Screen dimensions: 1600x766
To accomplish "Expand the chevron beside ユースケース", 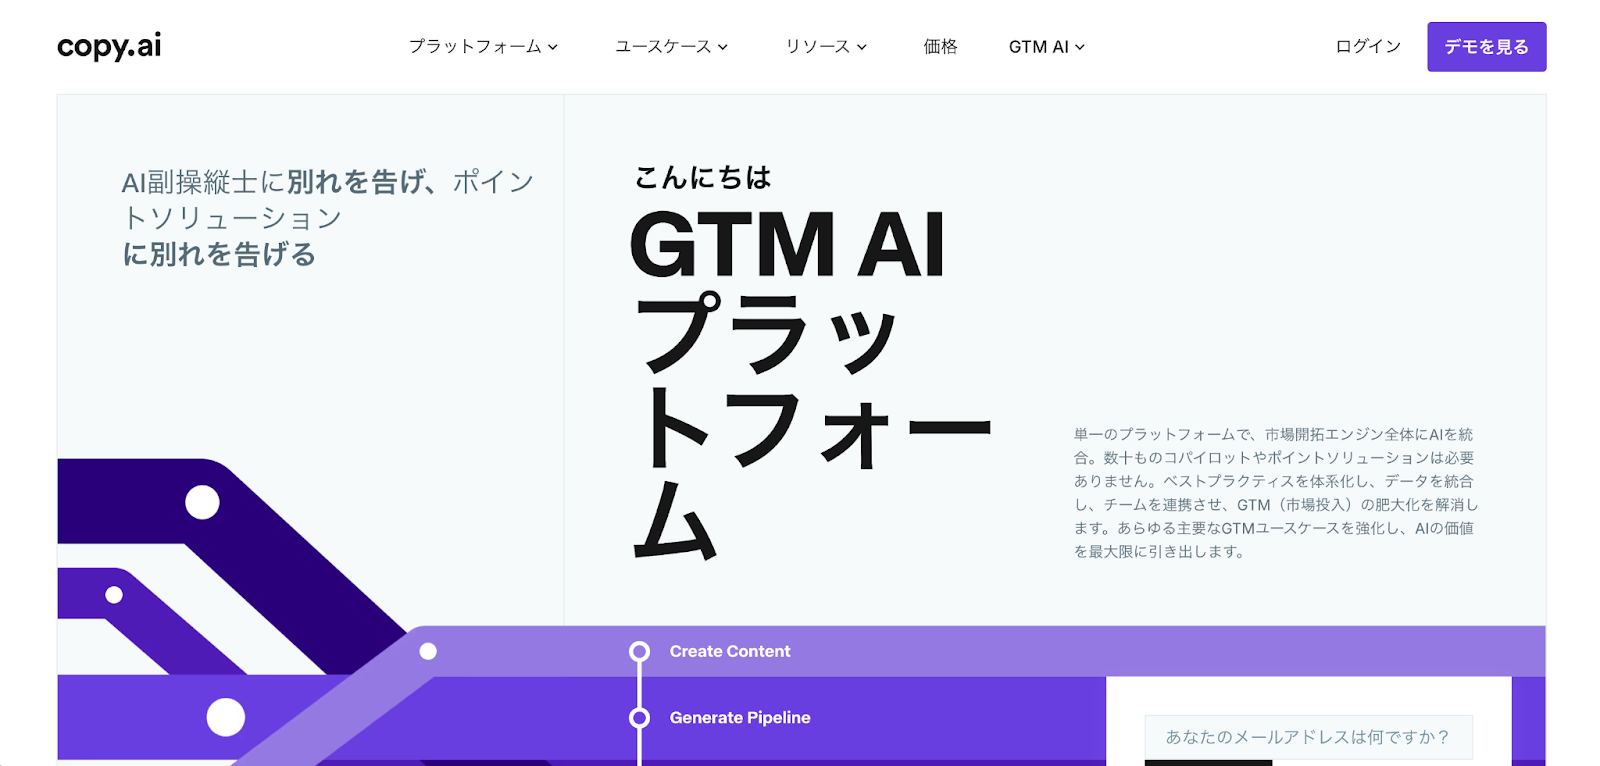I will pos(723,47).
